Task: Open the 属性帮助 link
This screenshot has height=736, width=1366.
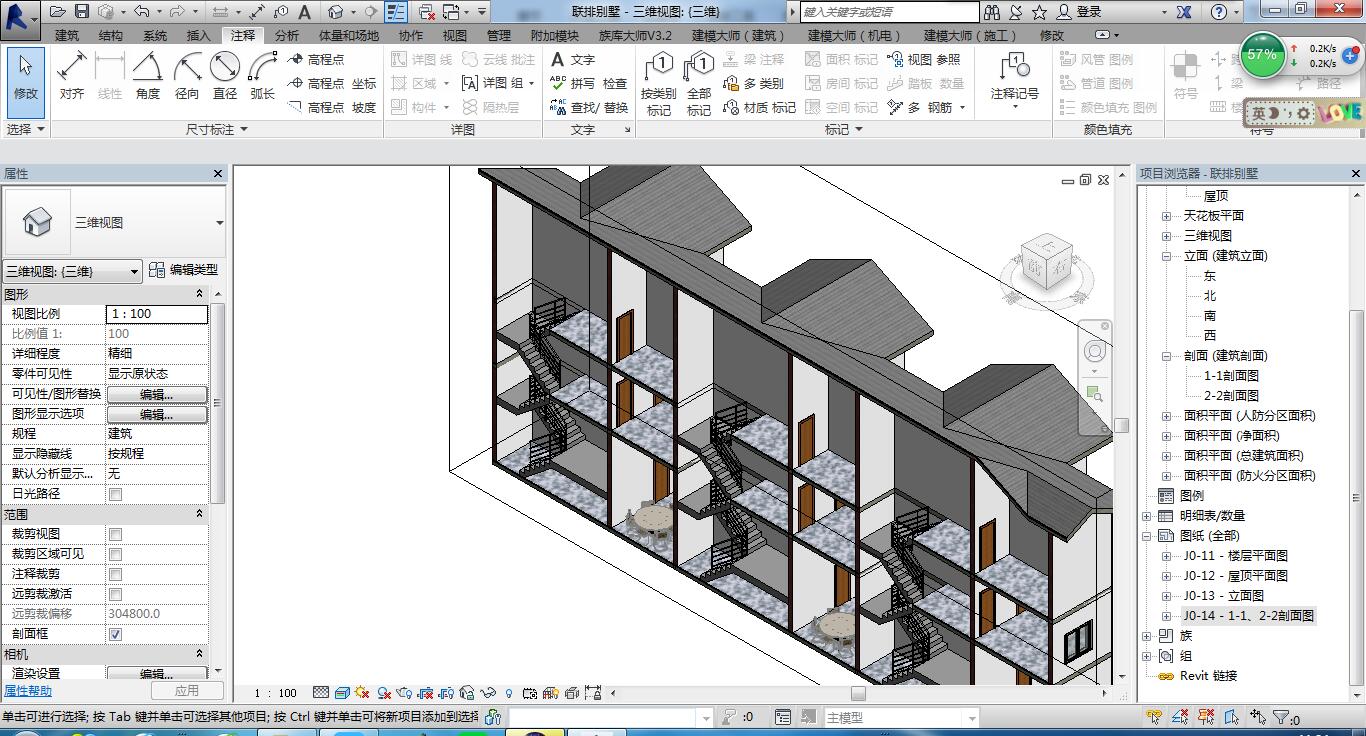Action: 28,691
